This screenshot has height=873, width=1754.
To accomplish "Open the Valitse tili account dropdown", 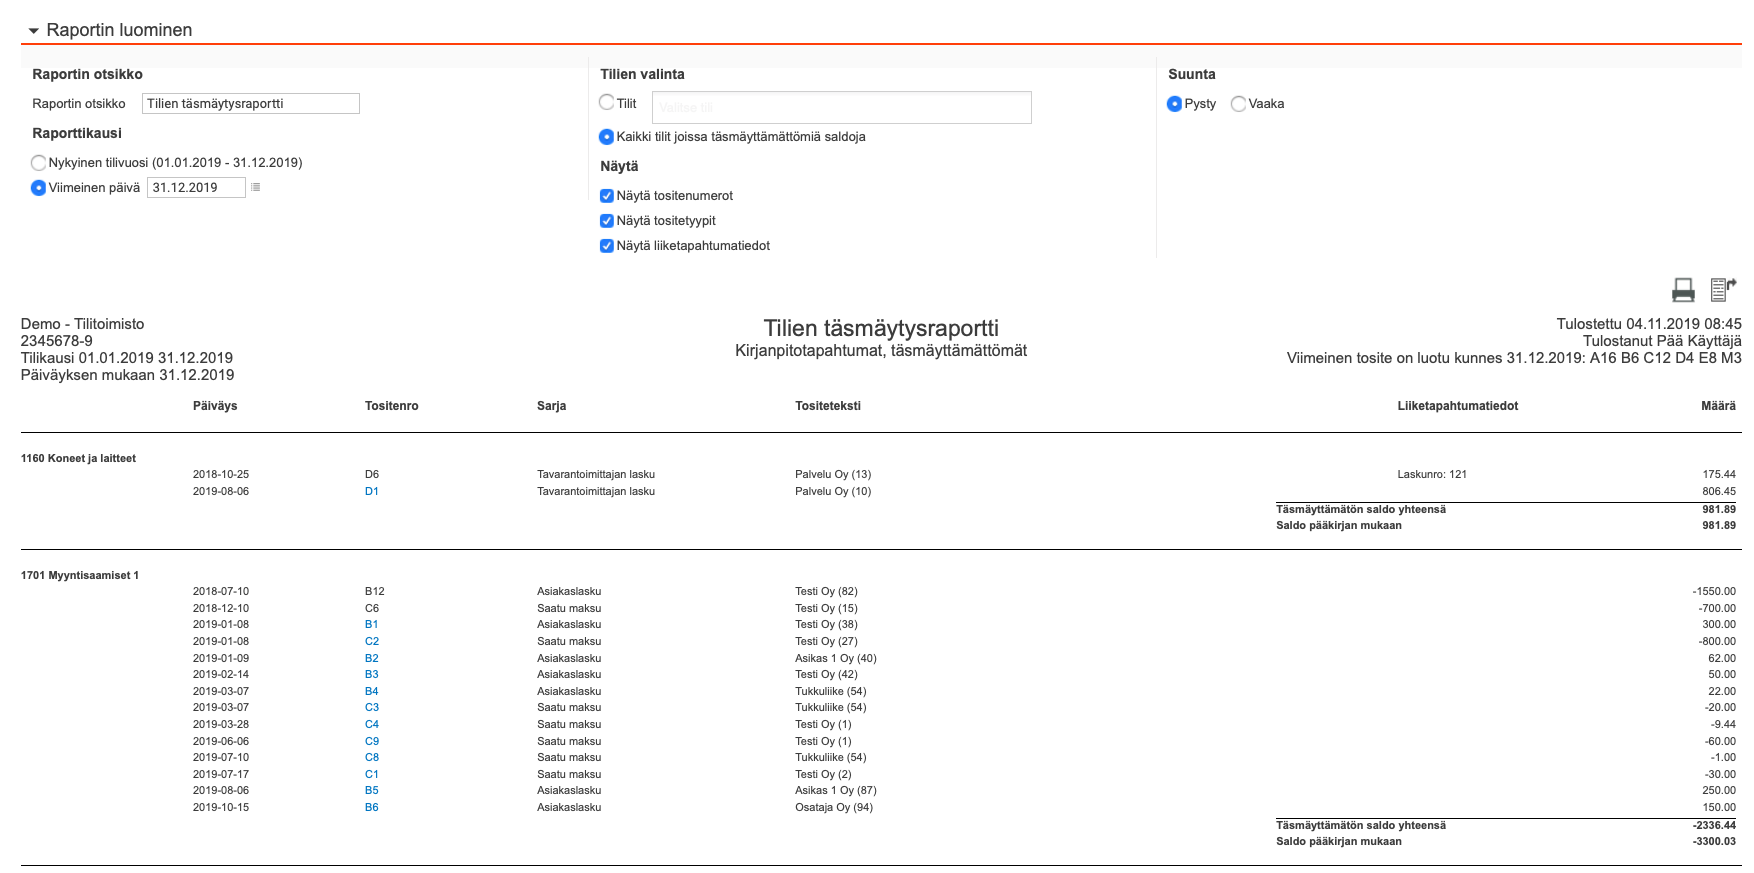I will 841,108.
